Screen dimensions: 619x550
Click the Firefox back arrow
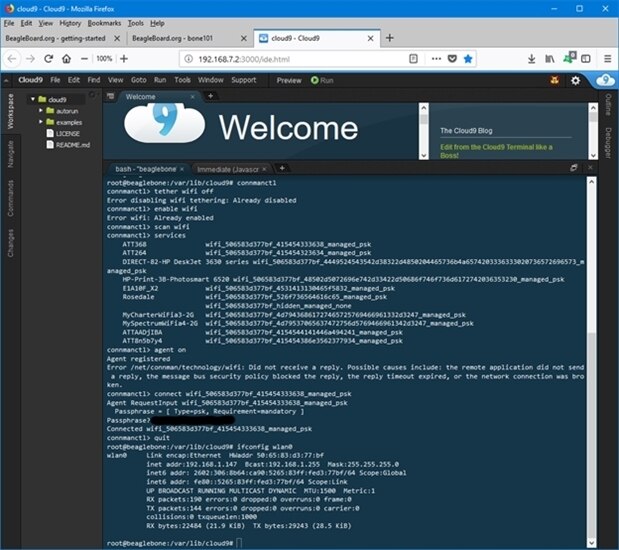[12, 59]
